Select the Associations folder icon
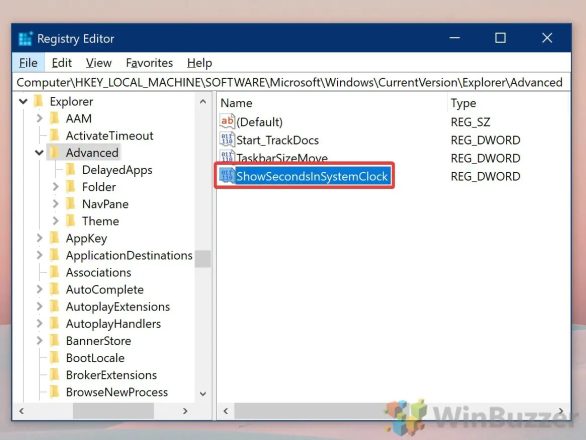 coord(55,272)
